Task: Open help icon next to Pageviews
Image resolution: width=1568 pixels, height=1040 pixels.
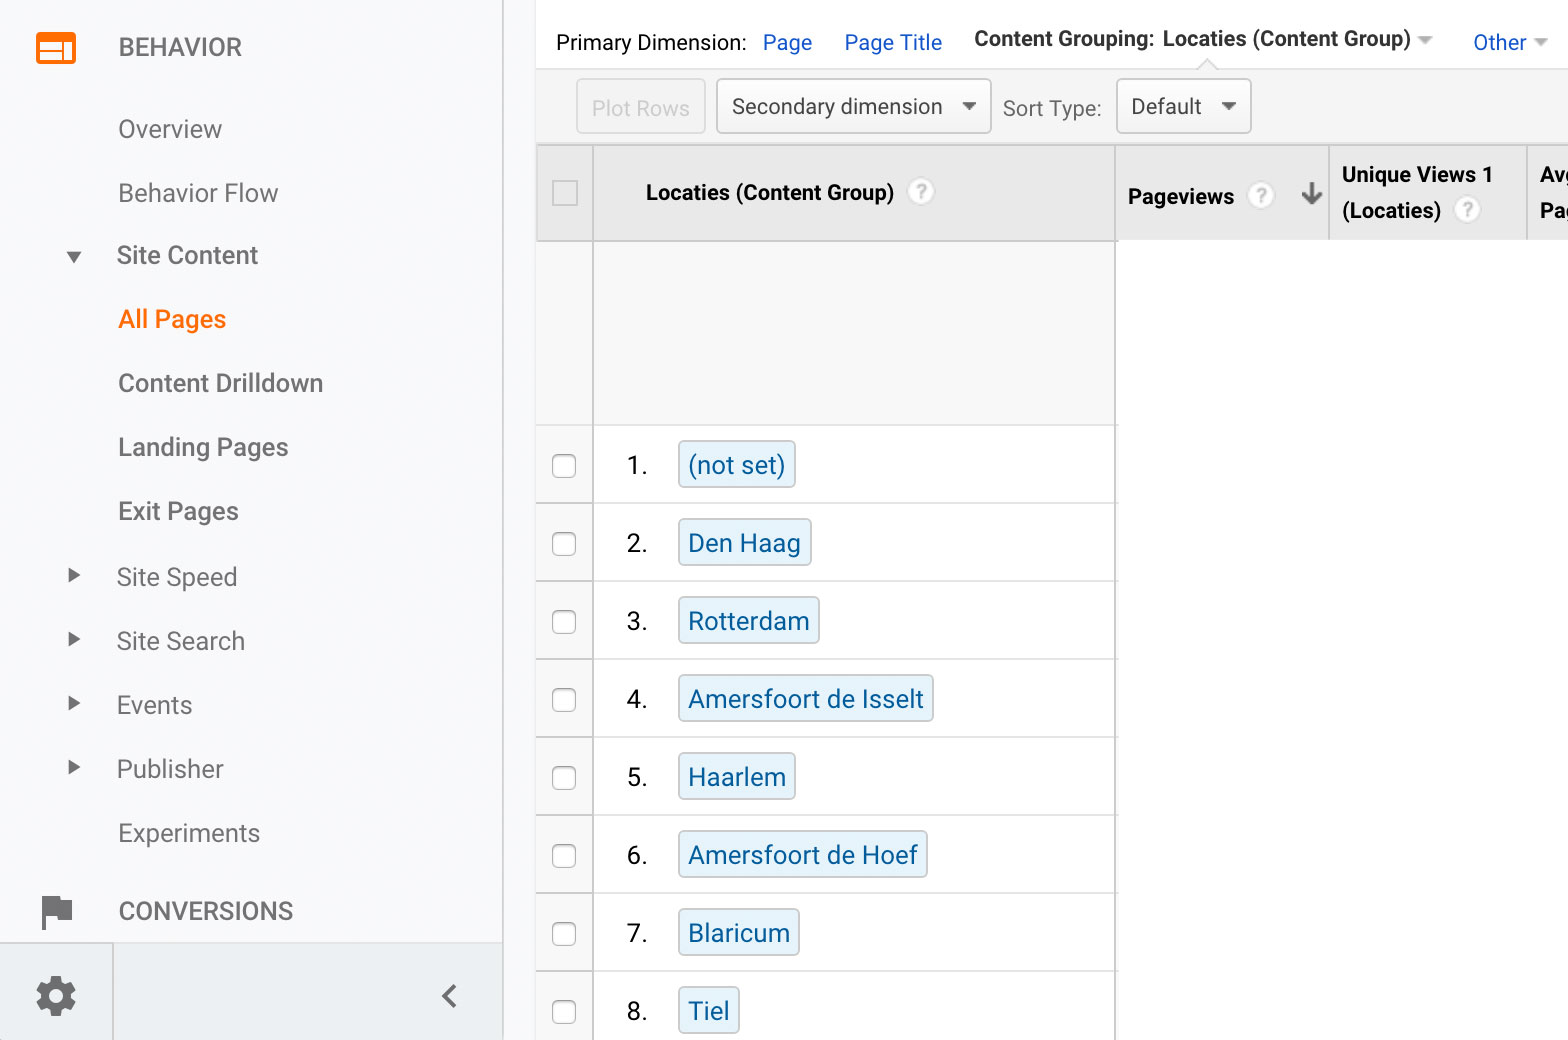Action: coord(1262,195)
